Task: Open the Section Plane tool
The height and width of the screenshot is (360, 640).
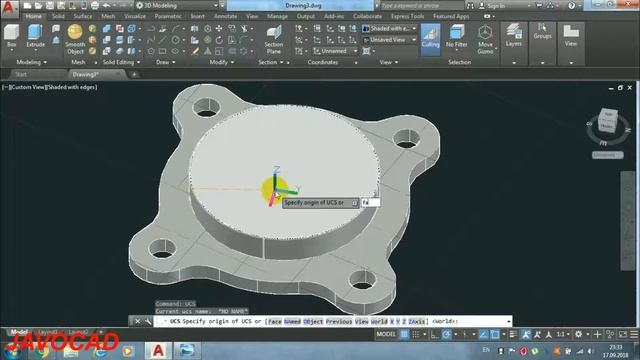Action: [x=273, y=40]
